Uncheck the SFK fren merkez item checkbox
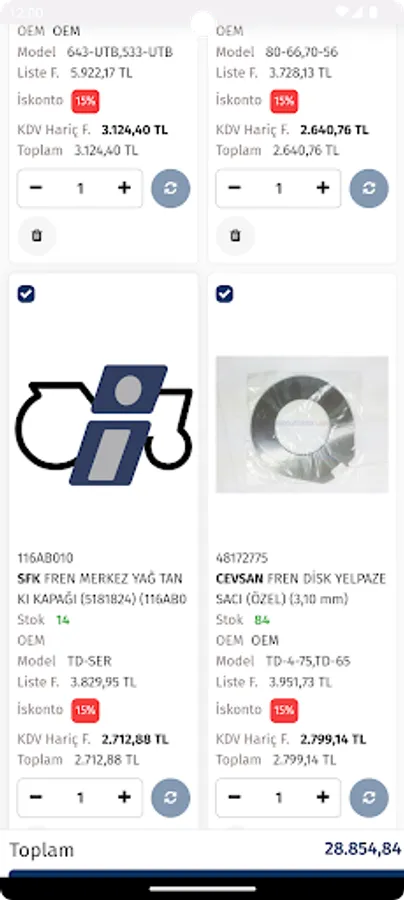 point(26,294)
